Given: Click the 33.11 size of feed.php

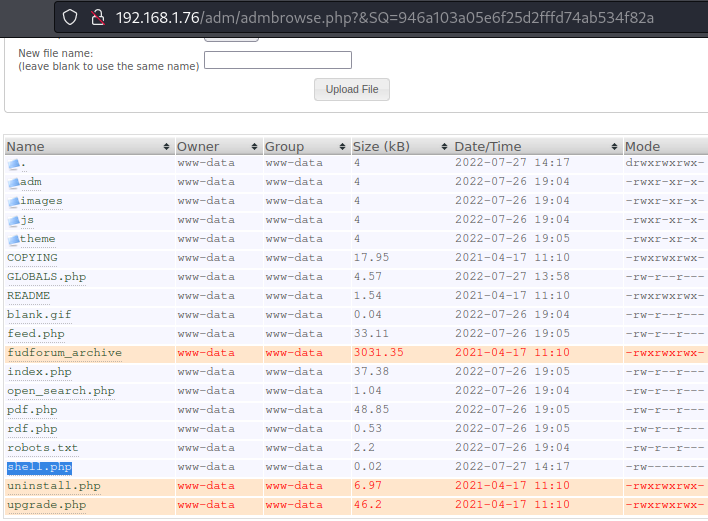Looking at the screenshot, I should coord(371,333).
